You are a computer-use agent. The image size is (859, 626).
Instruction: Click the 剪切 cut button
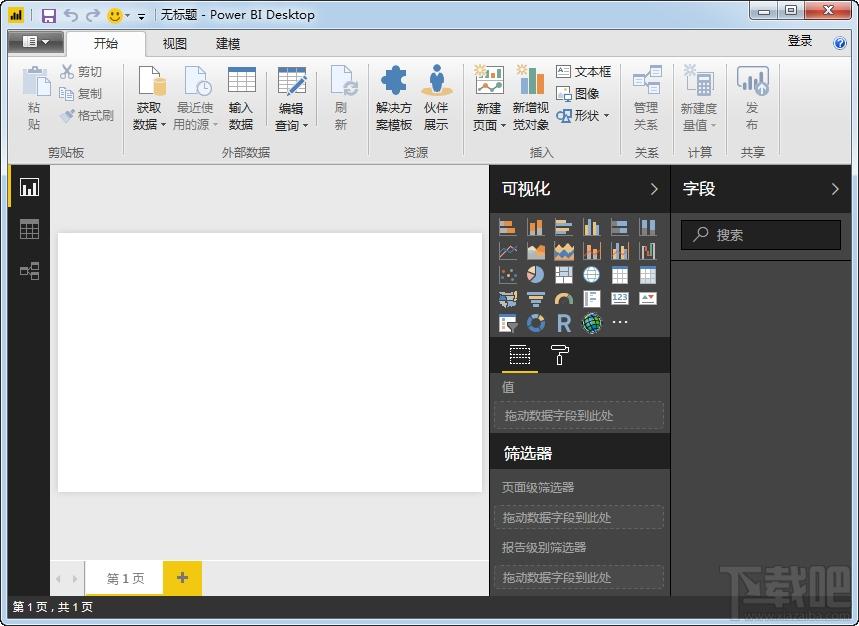pyautogui.click(x=81, y=71)
